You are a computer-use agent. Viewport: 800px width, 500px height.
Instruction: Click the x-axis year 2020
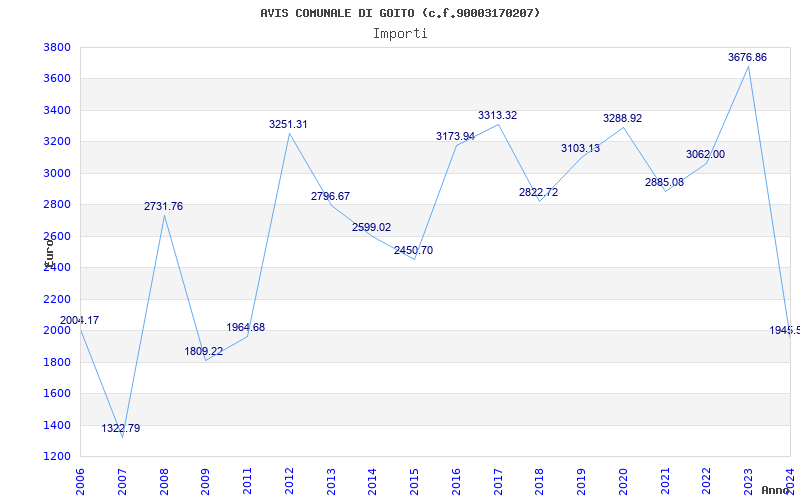(623, 482)
